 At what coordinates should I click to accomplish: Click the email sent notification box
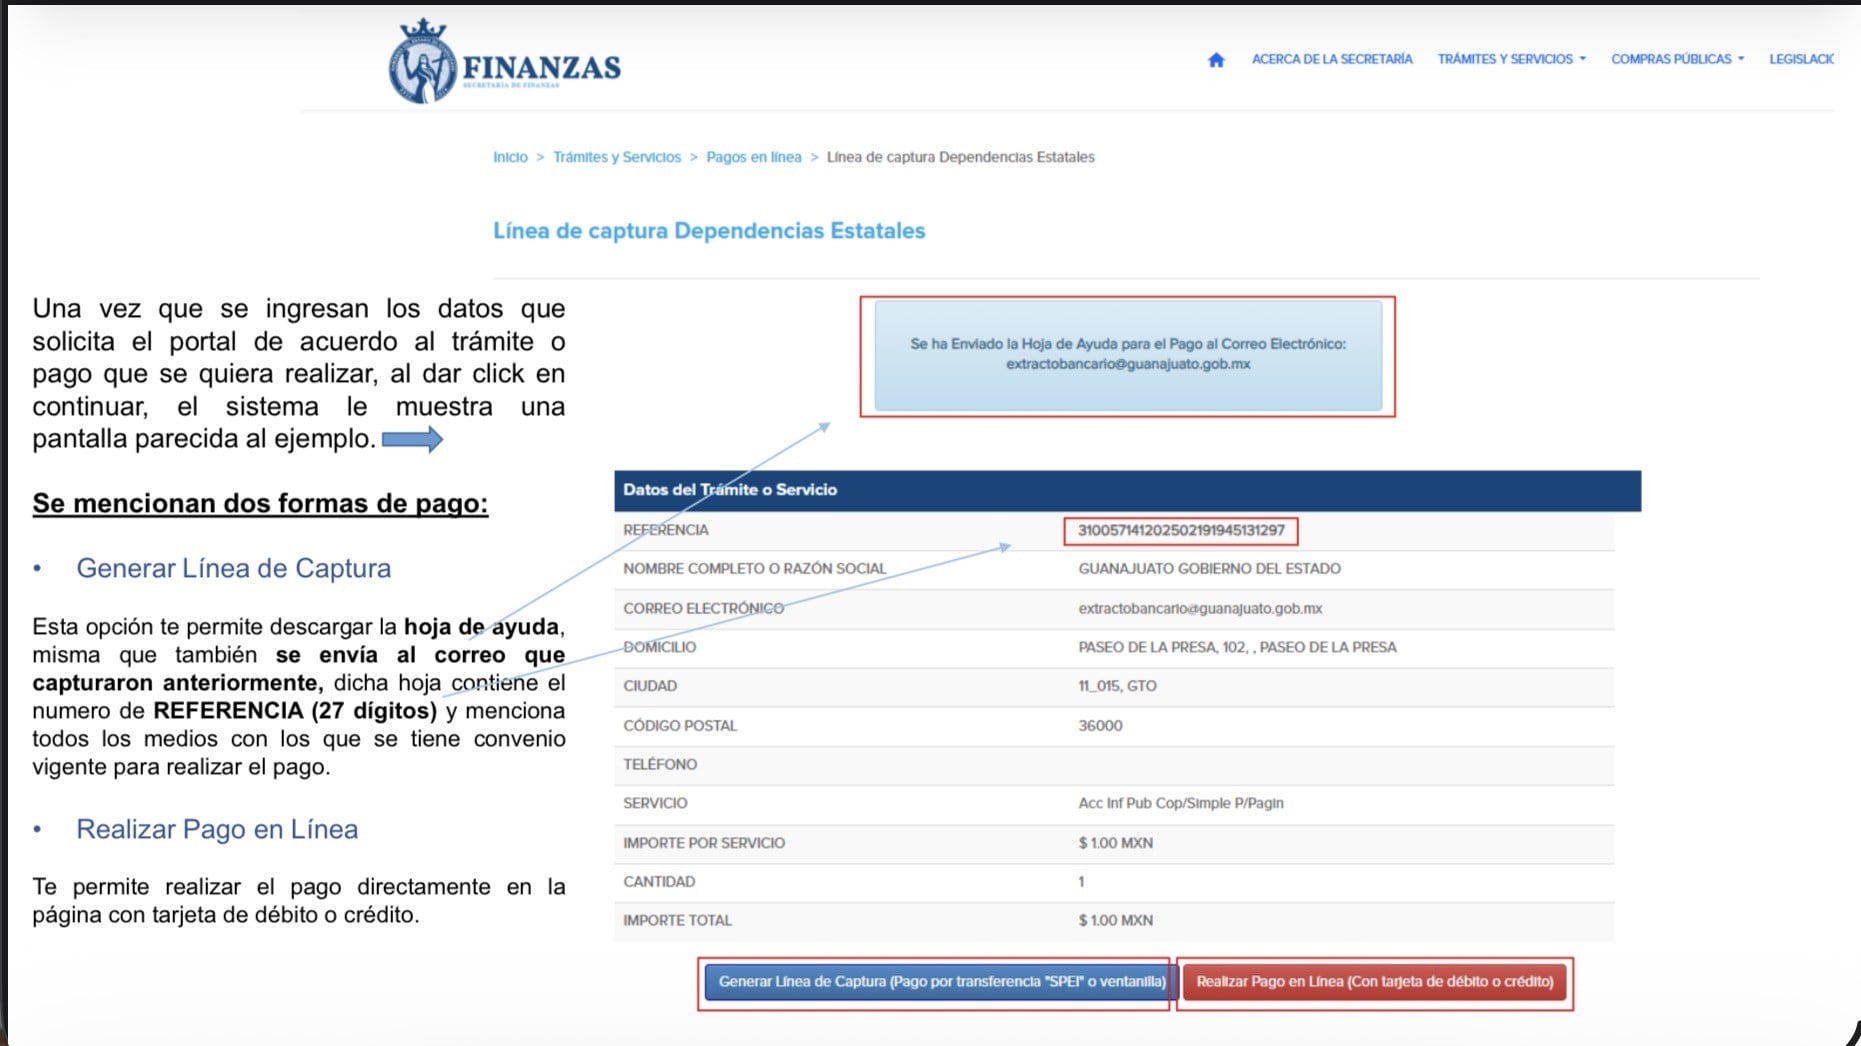pyautogui.click(x=1128, y=355)
